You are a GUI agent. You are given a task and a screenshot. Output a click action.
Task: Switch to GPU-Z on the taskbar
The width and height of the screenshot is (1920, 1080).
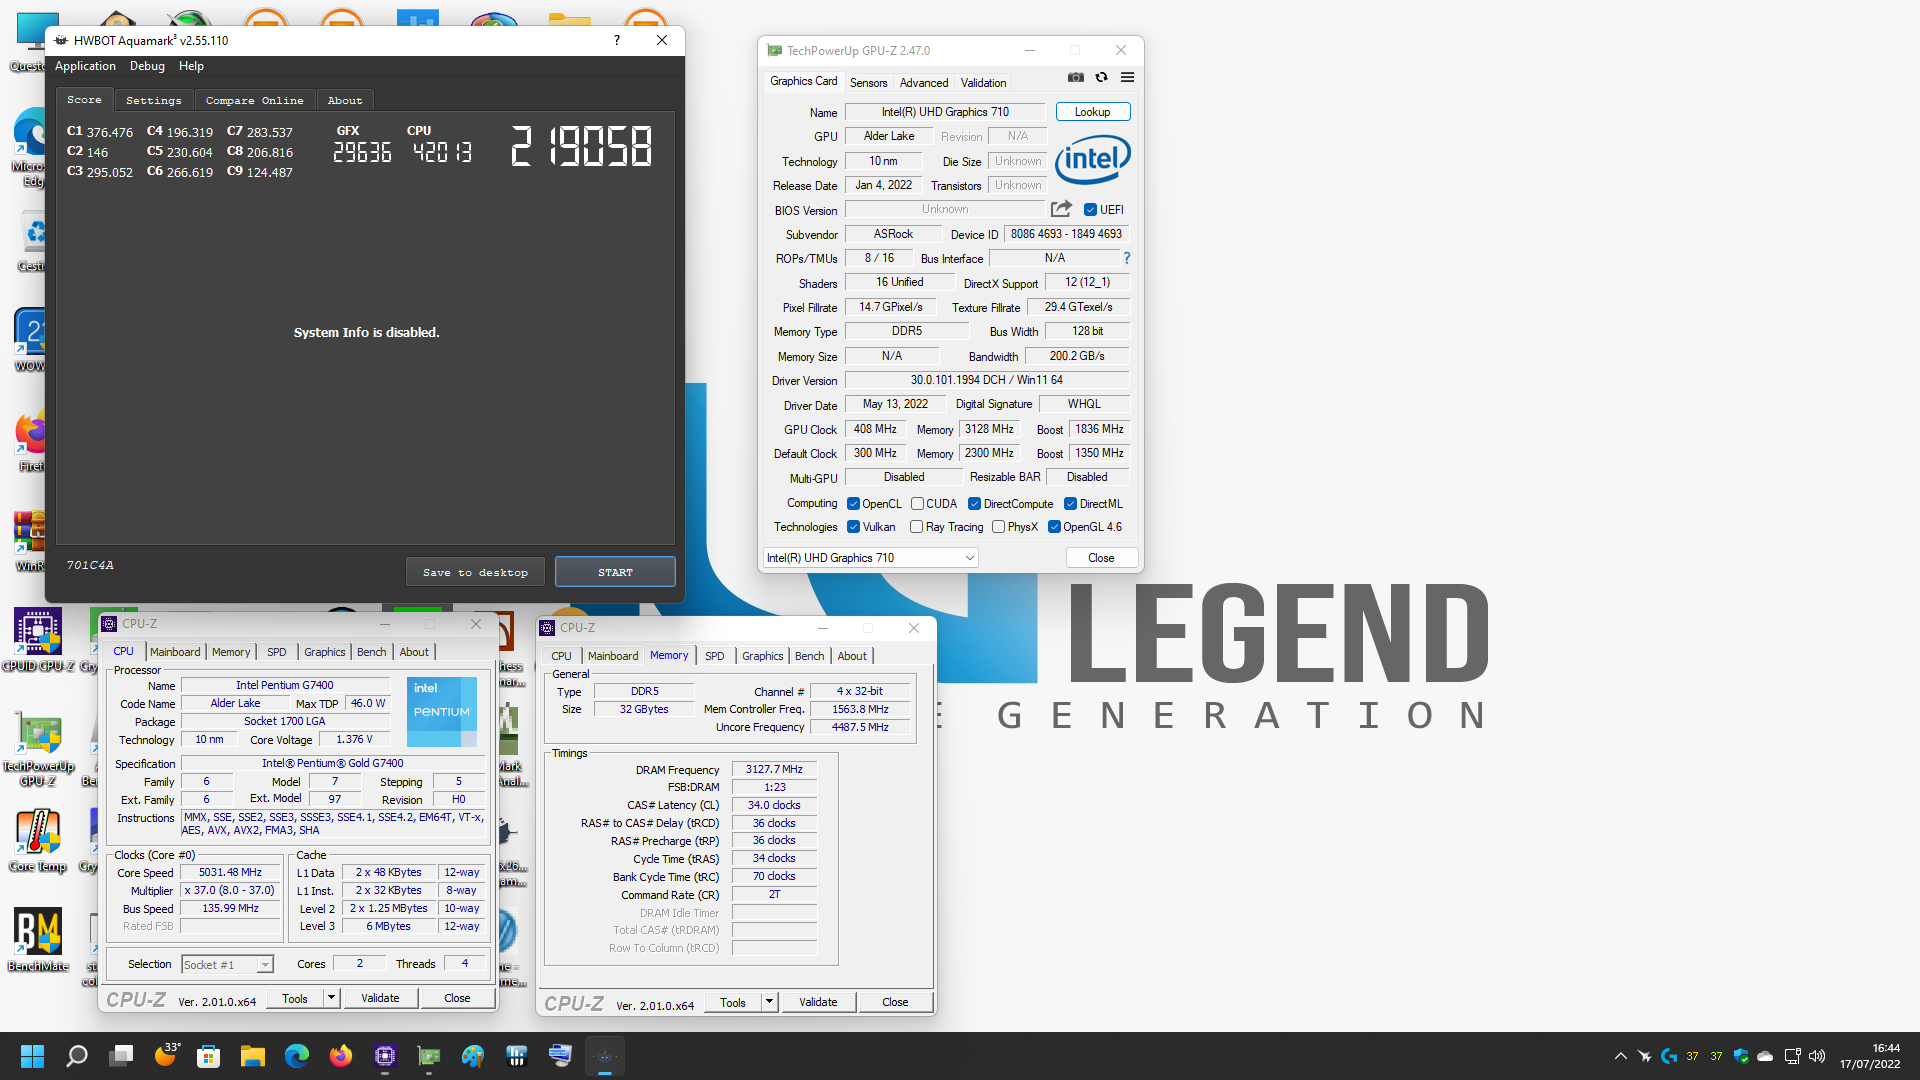[429, 1056]
